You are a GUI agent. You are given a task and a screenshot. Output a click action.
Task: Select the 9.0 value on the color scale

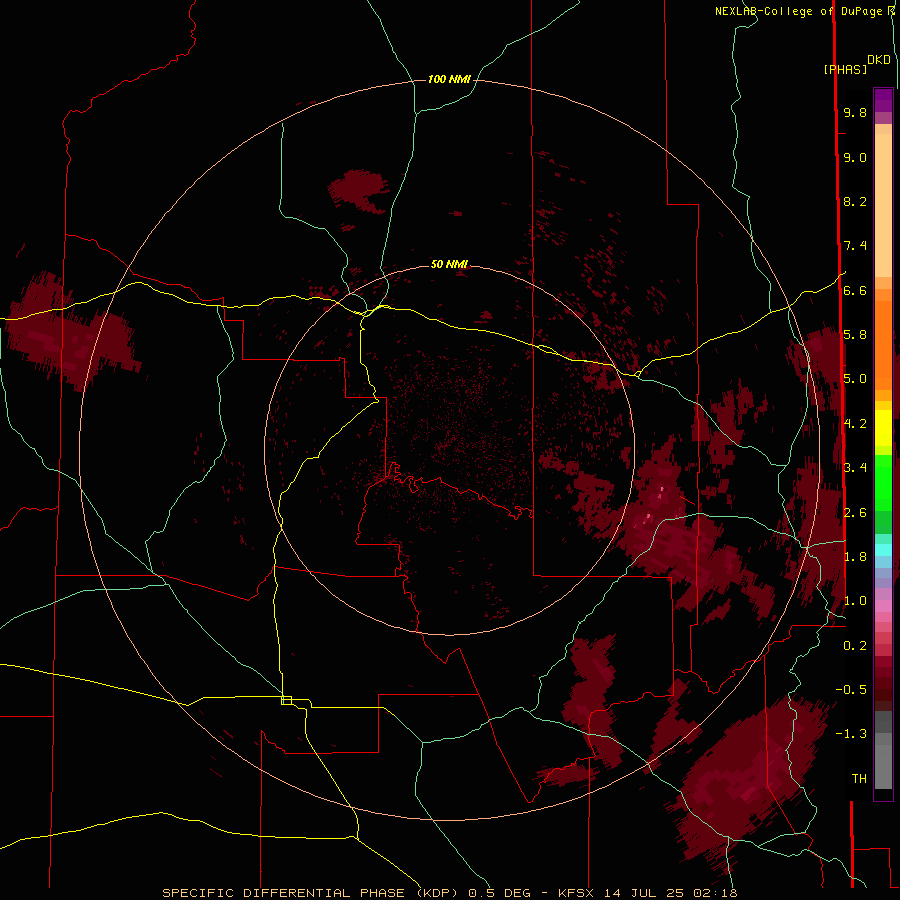click(855, 157)
